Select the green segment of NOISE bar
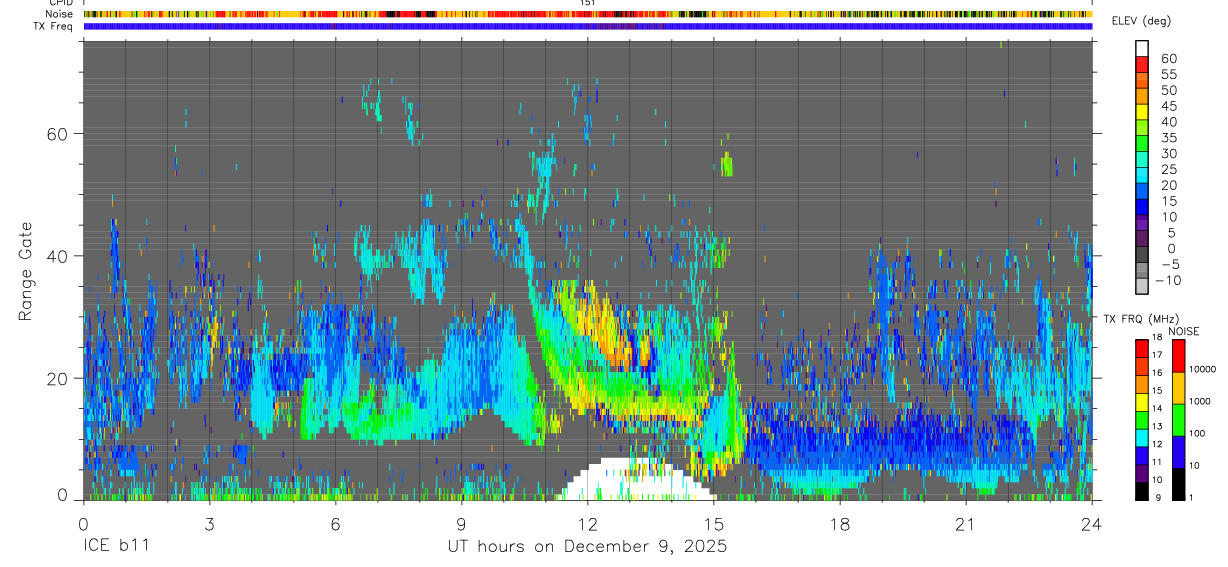1228x567 pixels. 1179,420
